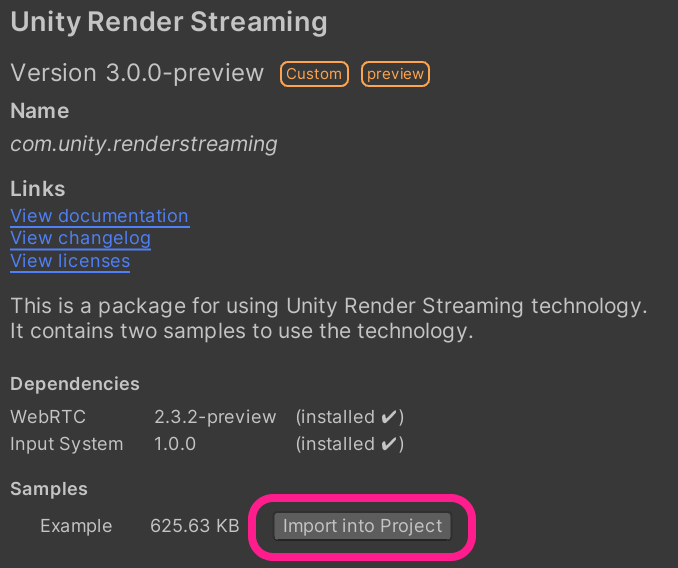Screen dimensions: 678x568
Task: Click the View changelog link
Action: [x=80, y=238]
